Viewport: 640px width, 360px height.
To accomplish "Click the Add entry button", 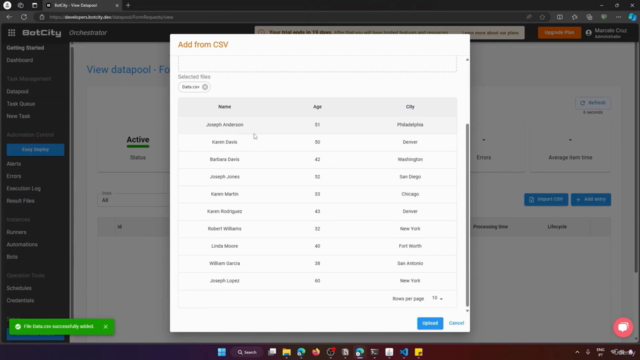I will tap(591, 199).
